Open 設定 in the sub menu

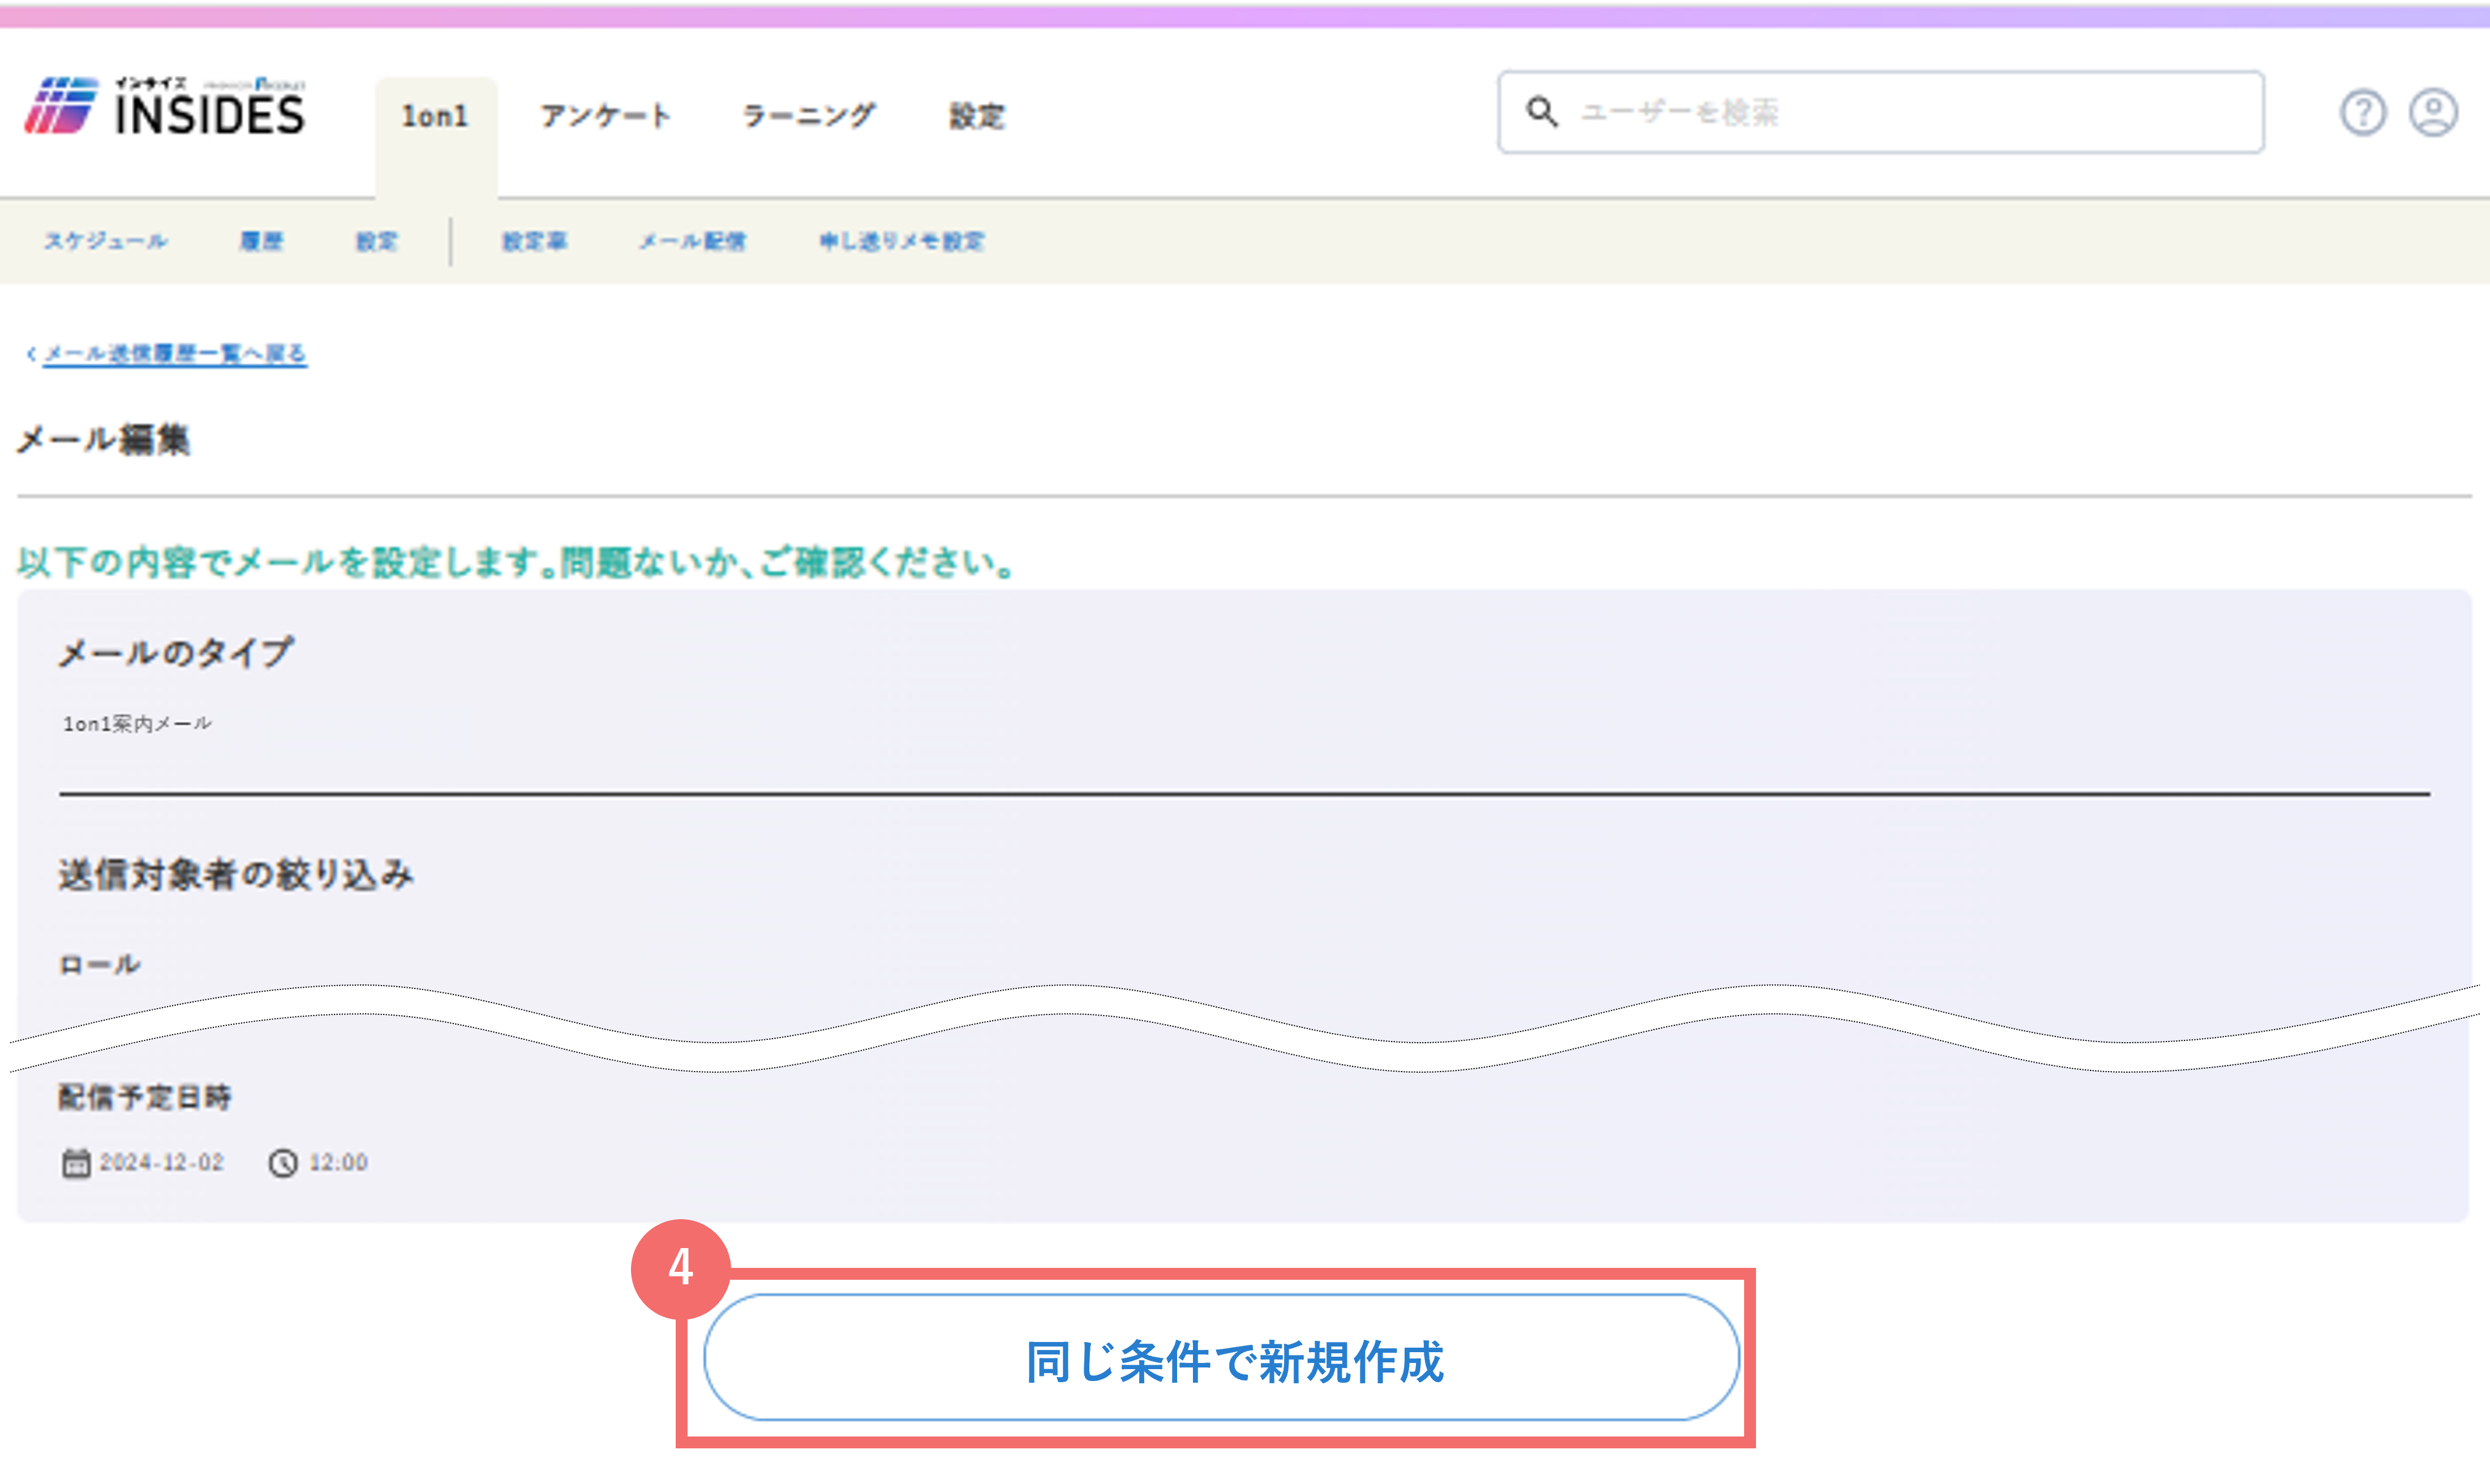click(x=377, y=241)
